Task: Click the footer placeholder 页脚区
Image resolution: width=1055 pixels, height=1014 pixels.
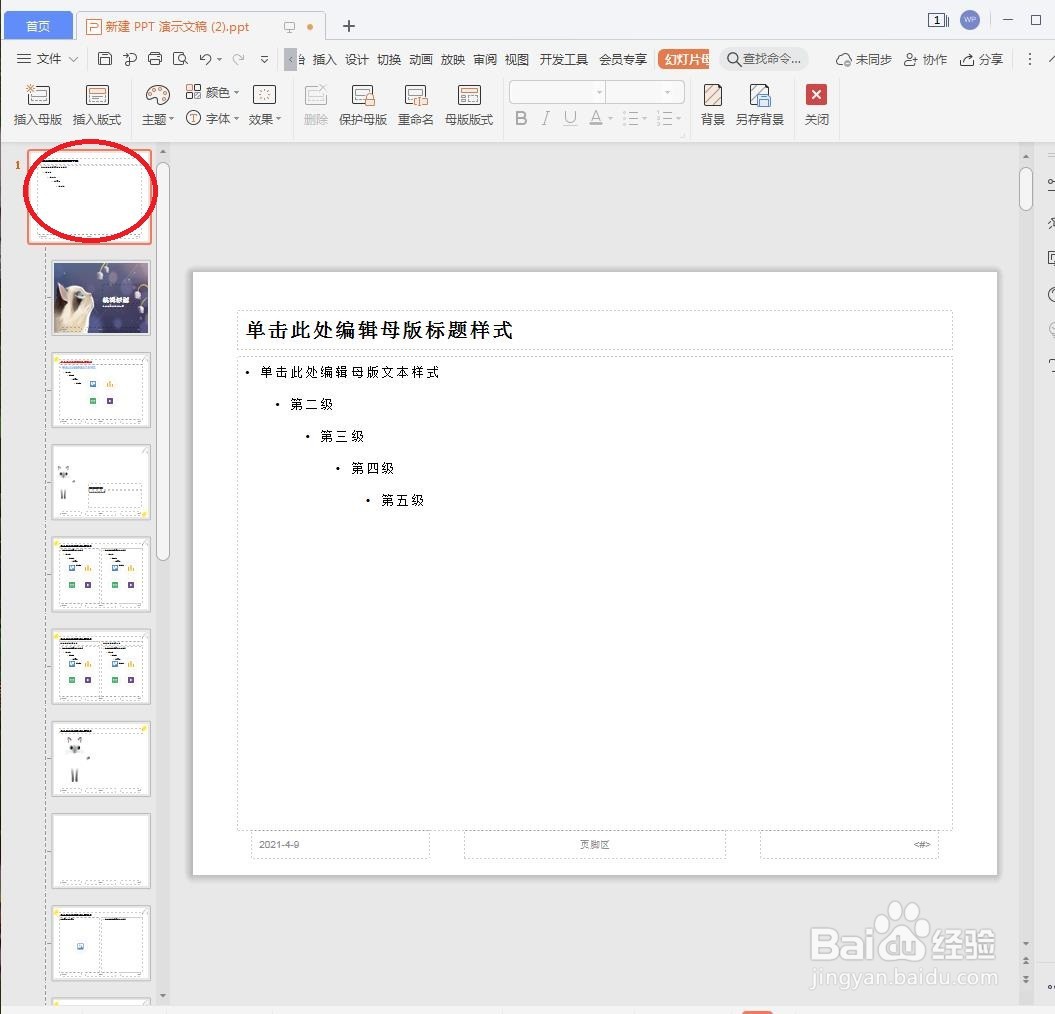Action: click(x=595, y=844)
